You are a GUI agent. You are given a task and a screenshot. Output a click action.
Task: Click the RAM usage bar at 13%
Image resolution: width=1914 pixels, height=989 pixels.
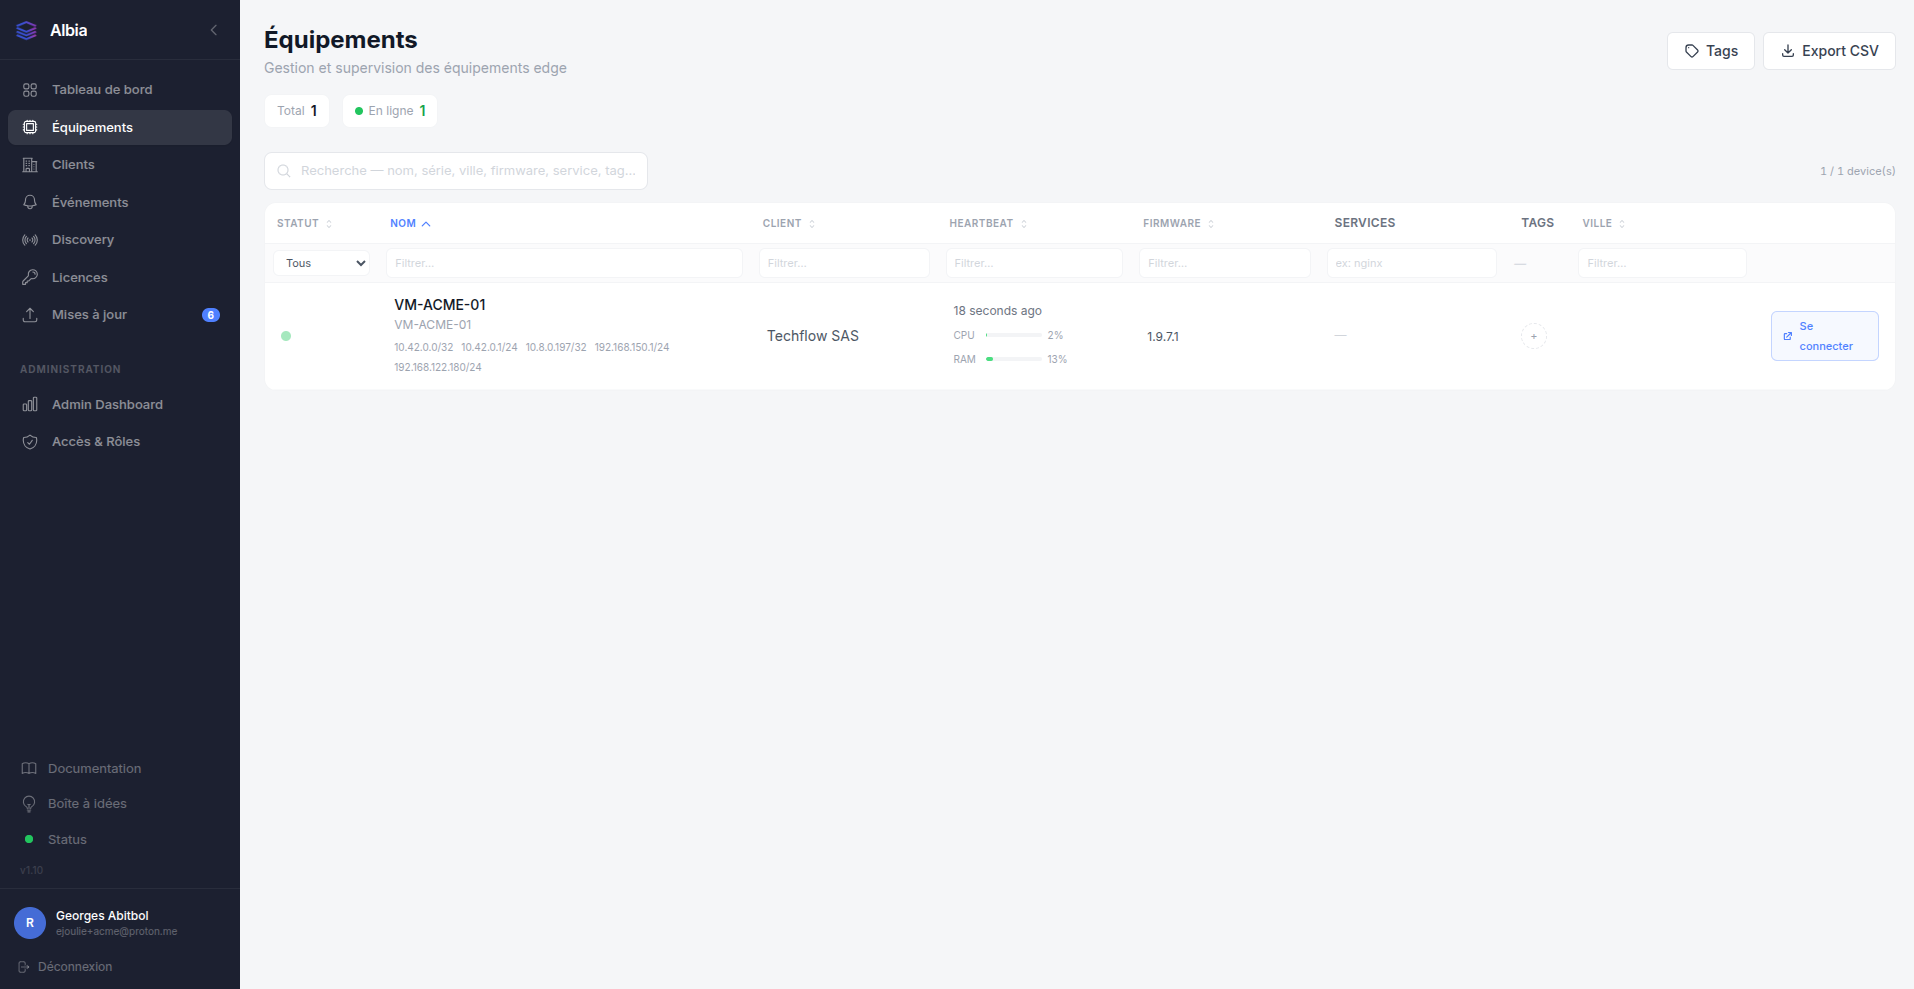pos(1013,359)
